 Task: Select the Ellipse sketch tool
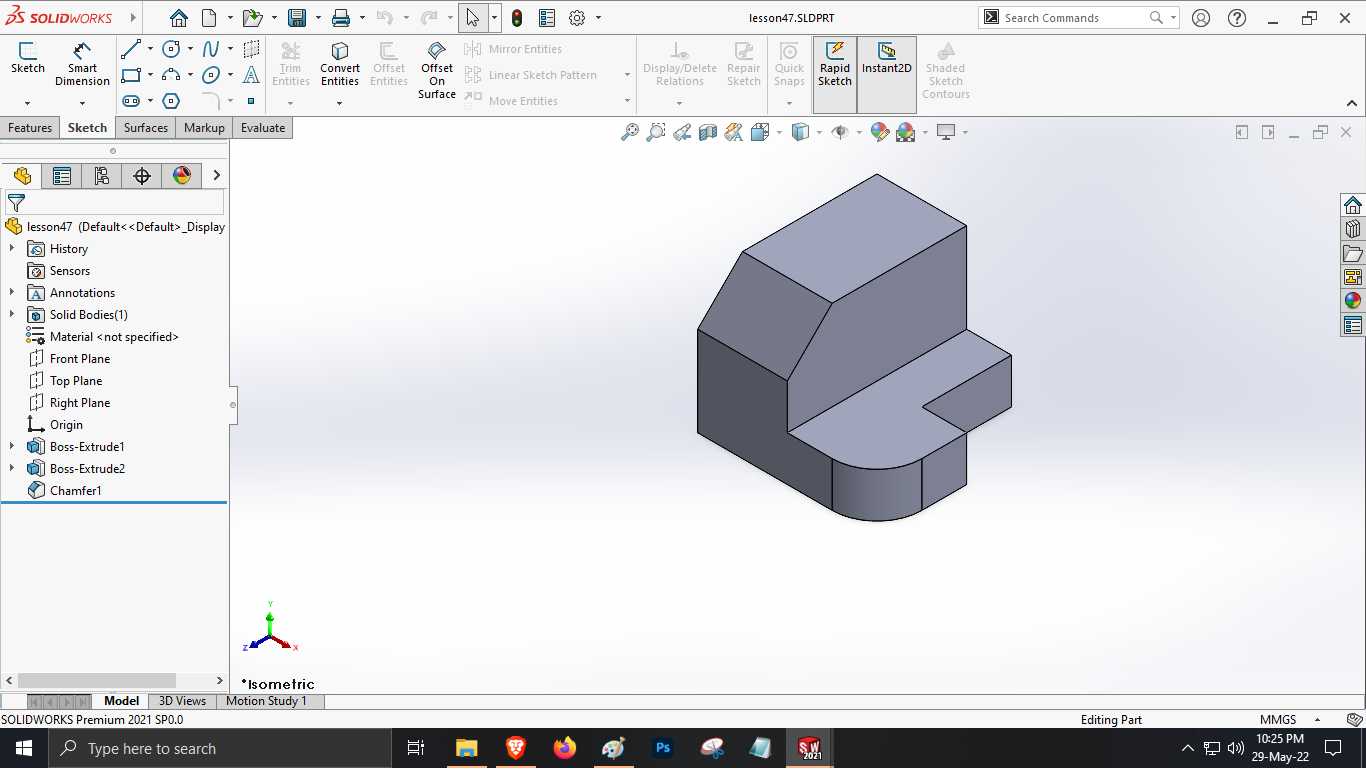pos(211,75)
